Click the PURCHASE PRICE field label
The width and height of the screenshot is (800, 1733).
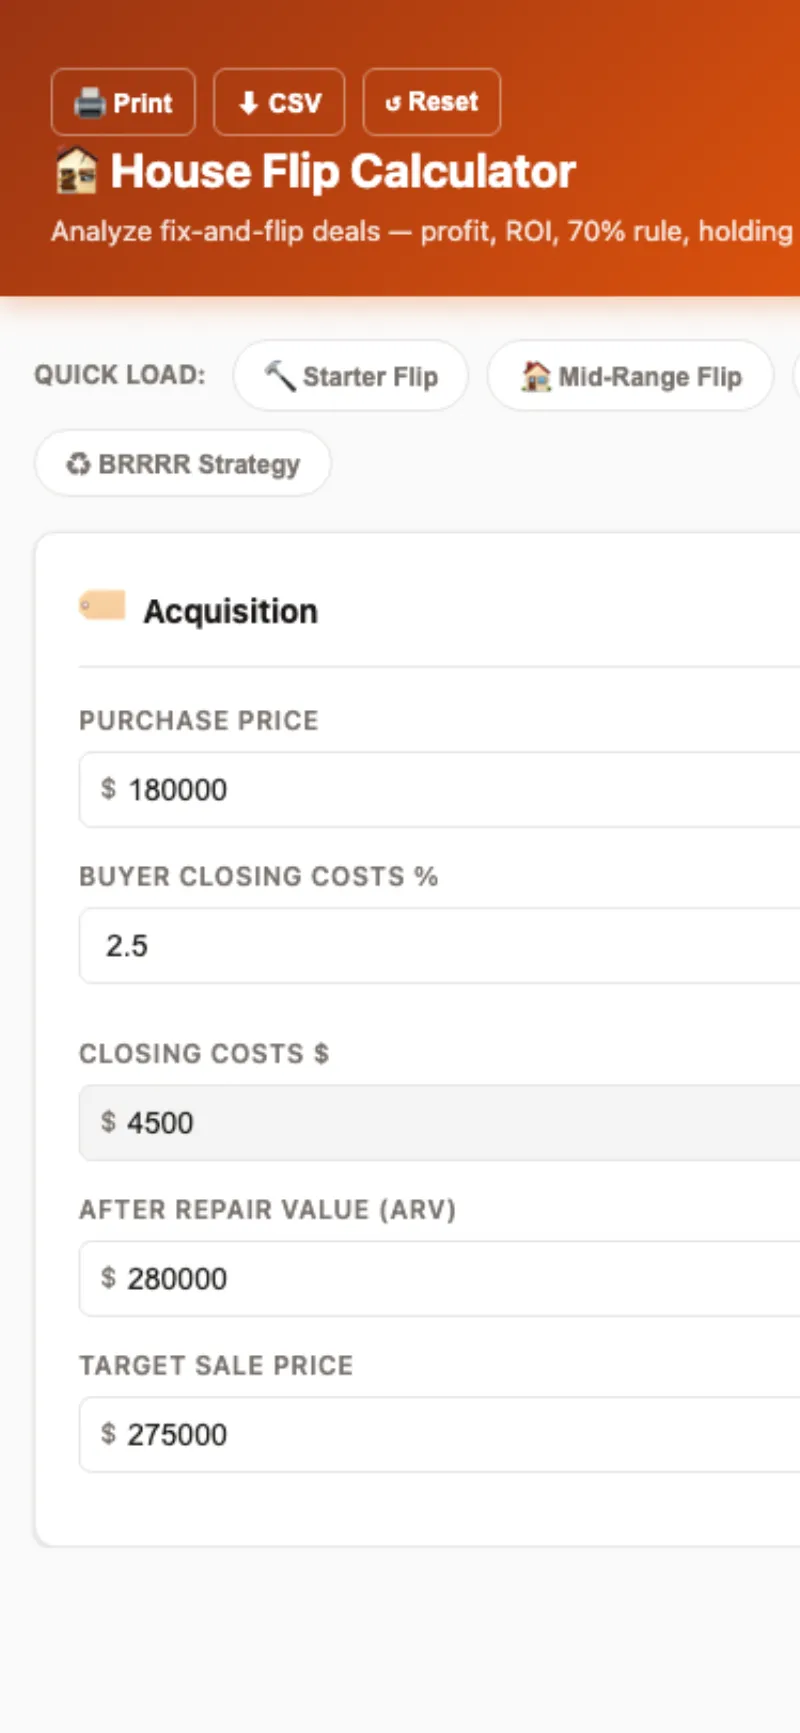198,720
